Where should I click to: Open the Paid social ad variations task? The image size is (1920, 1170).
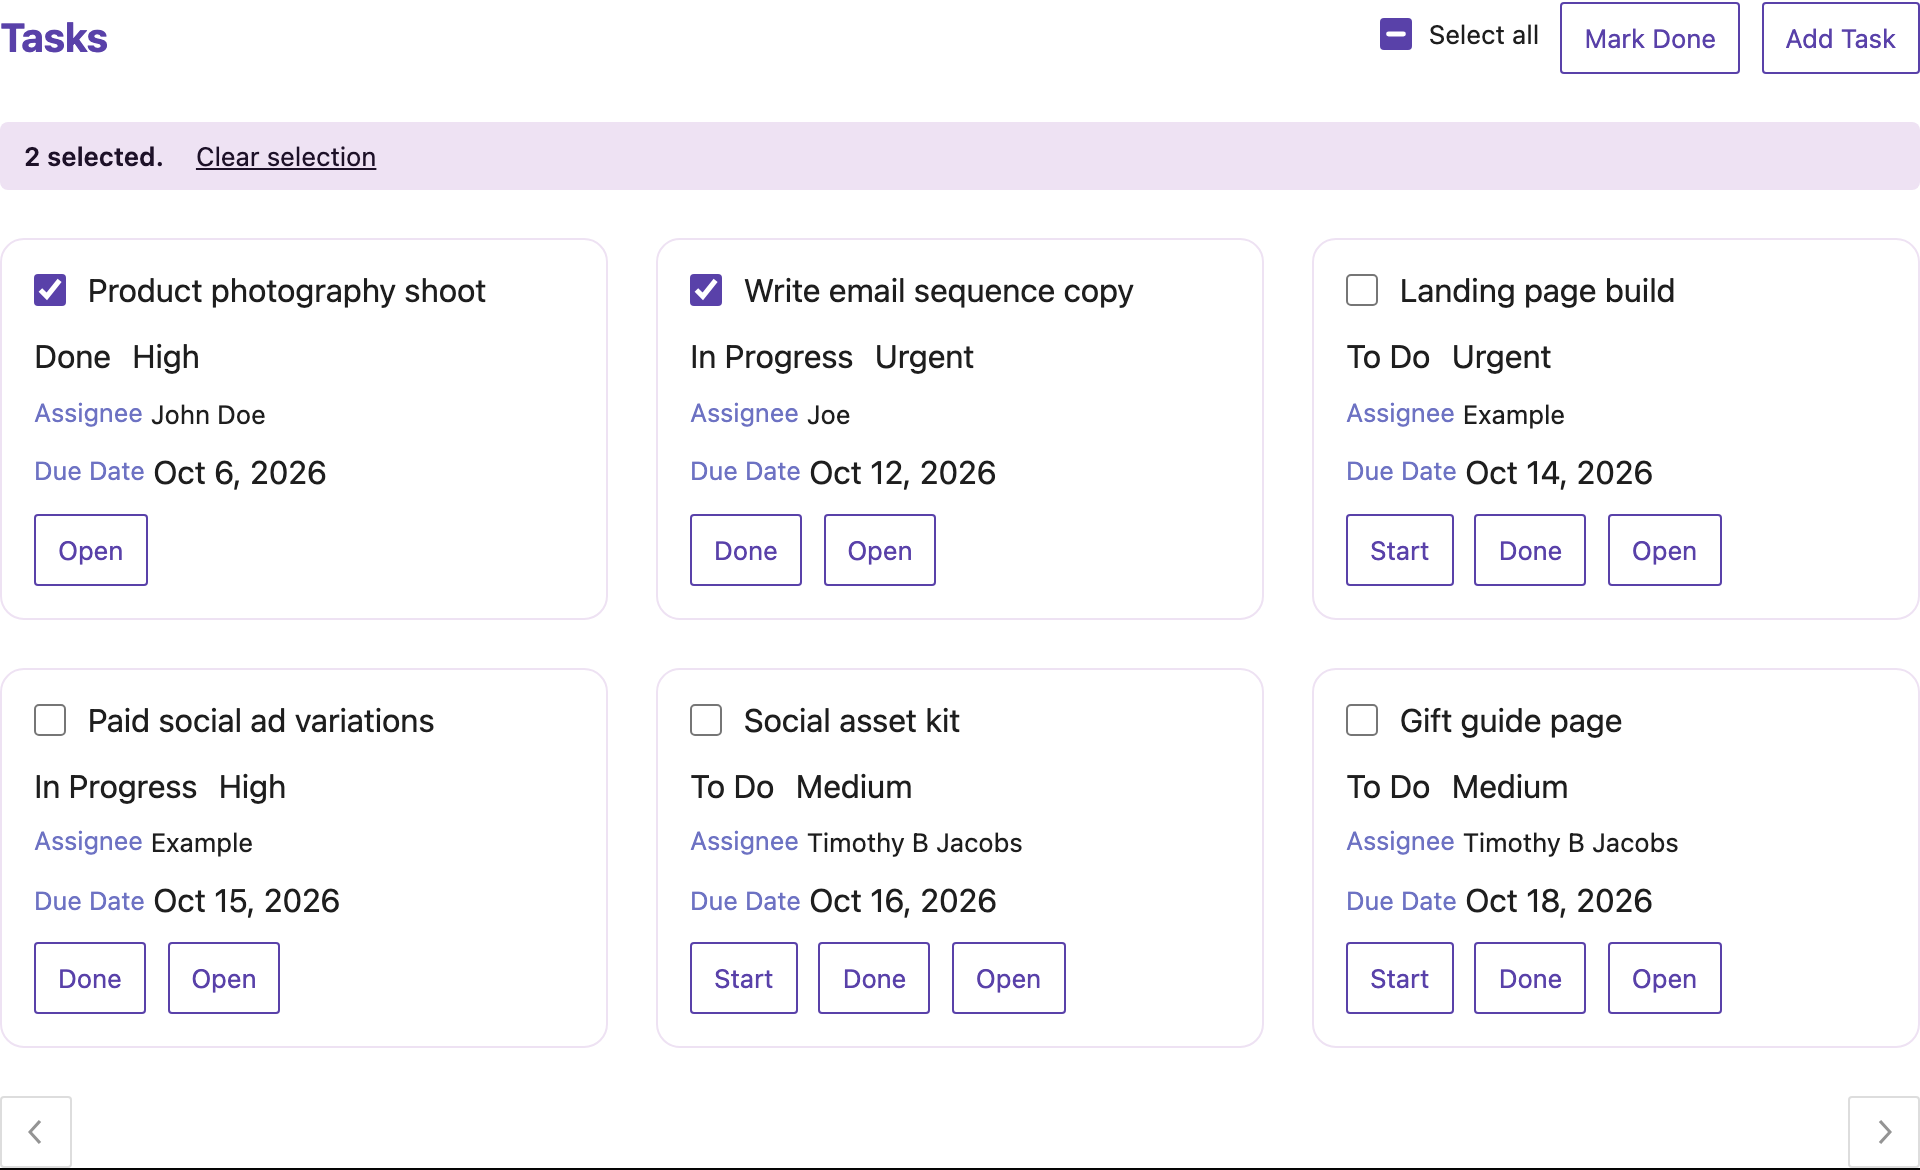224,978
